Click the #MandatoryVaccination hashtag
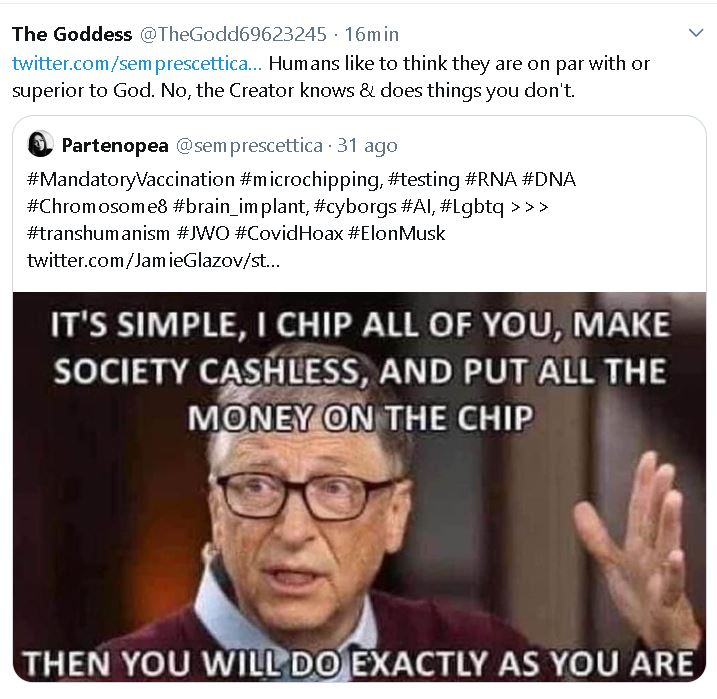This screenshot has width=717, height=699. pos(131,179)
